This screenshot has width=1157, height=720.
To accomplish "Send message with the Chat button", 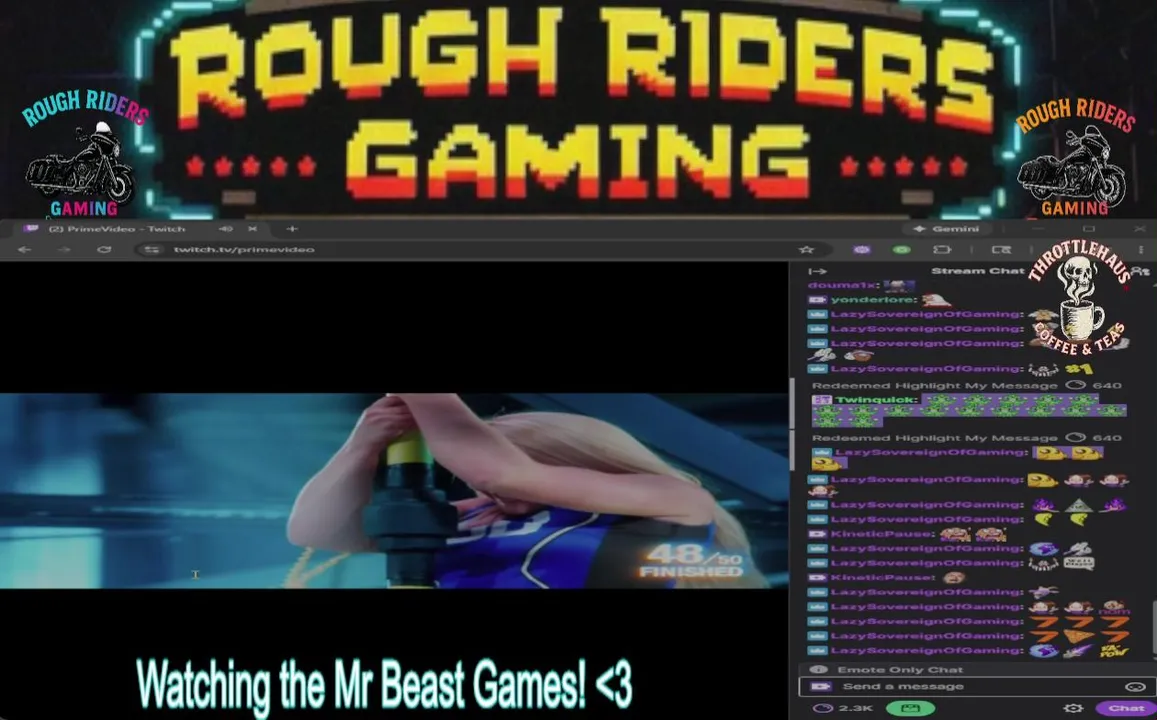I will click(1126, 708).
